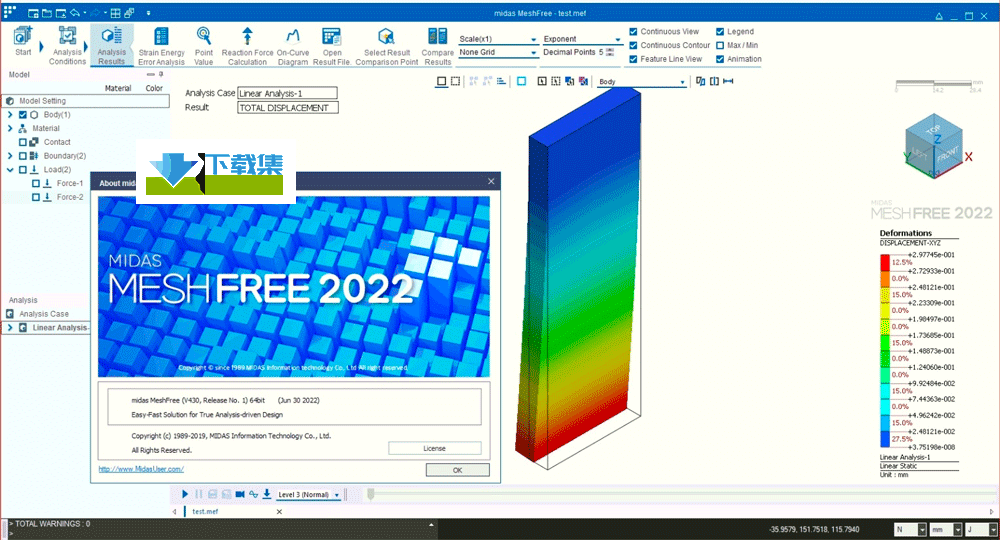Toggle Legend checkbox
Image resolution: width=1000 pixels, height=540 pixels.
720,31
